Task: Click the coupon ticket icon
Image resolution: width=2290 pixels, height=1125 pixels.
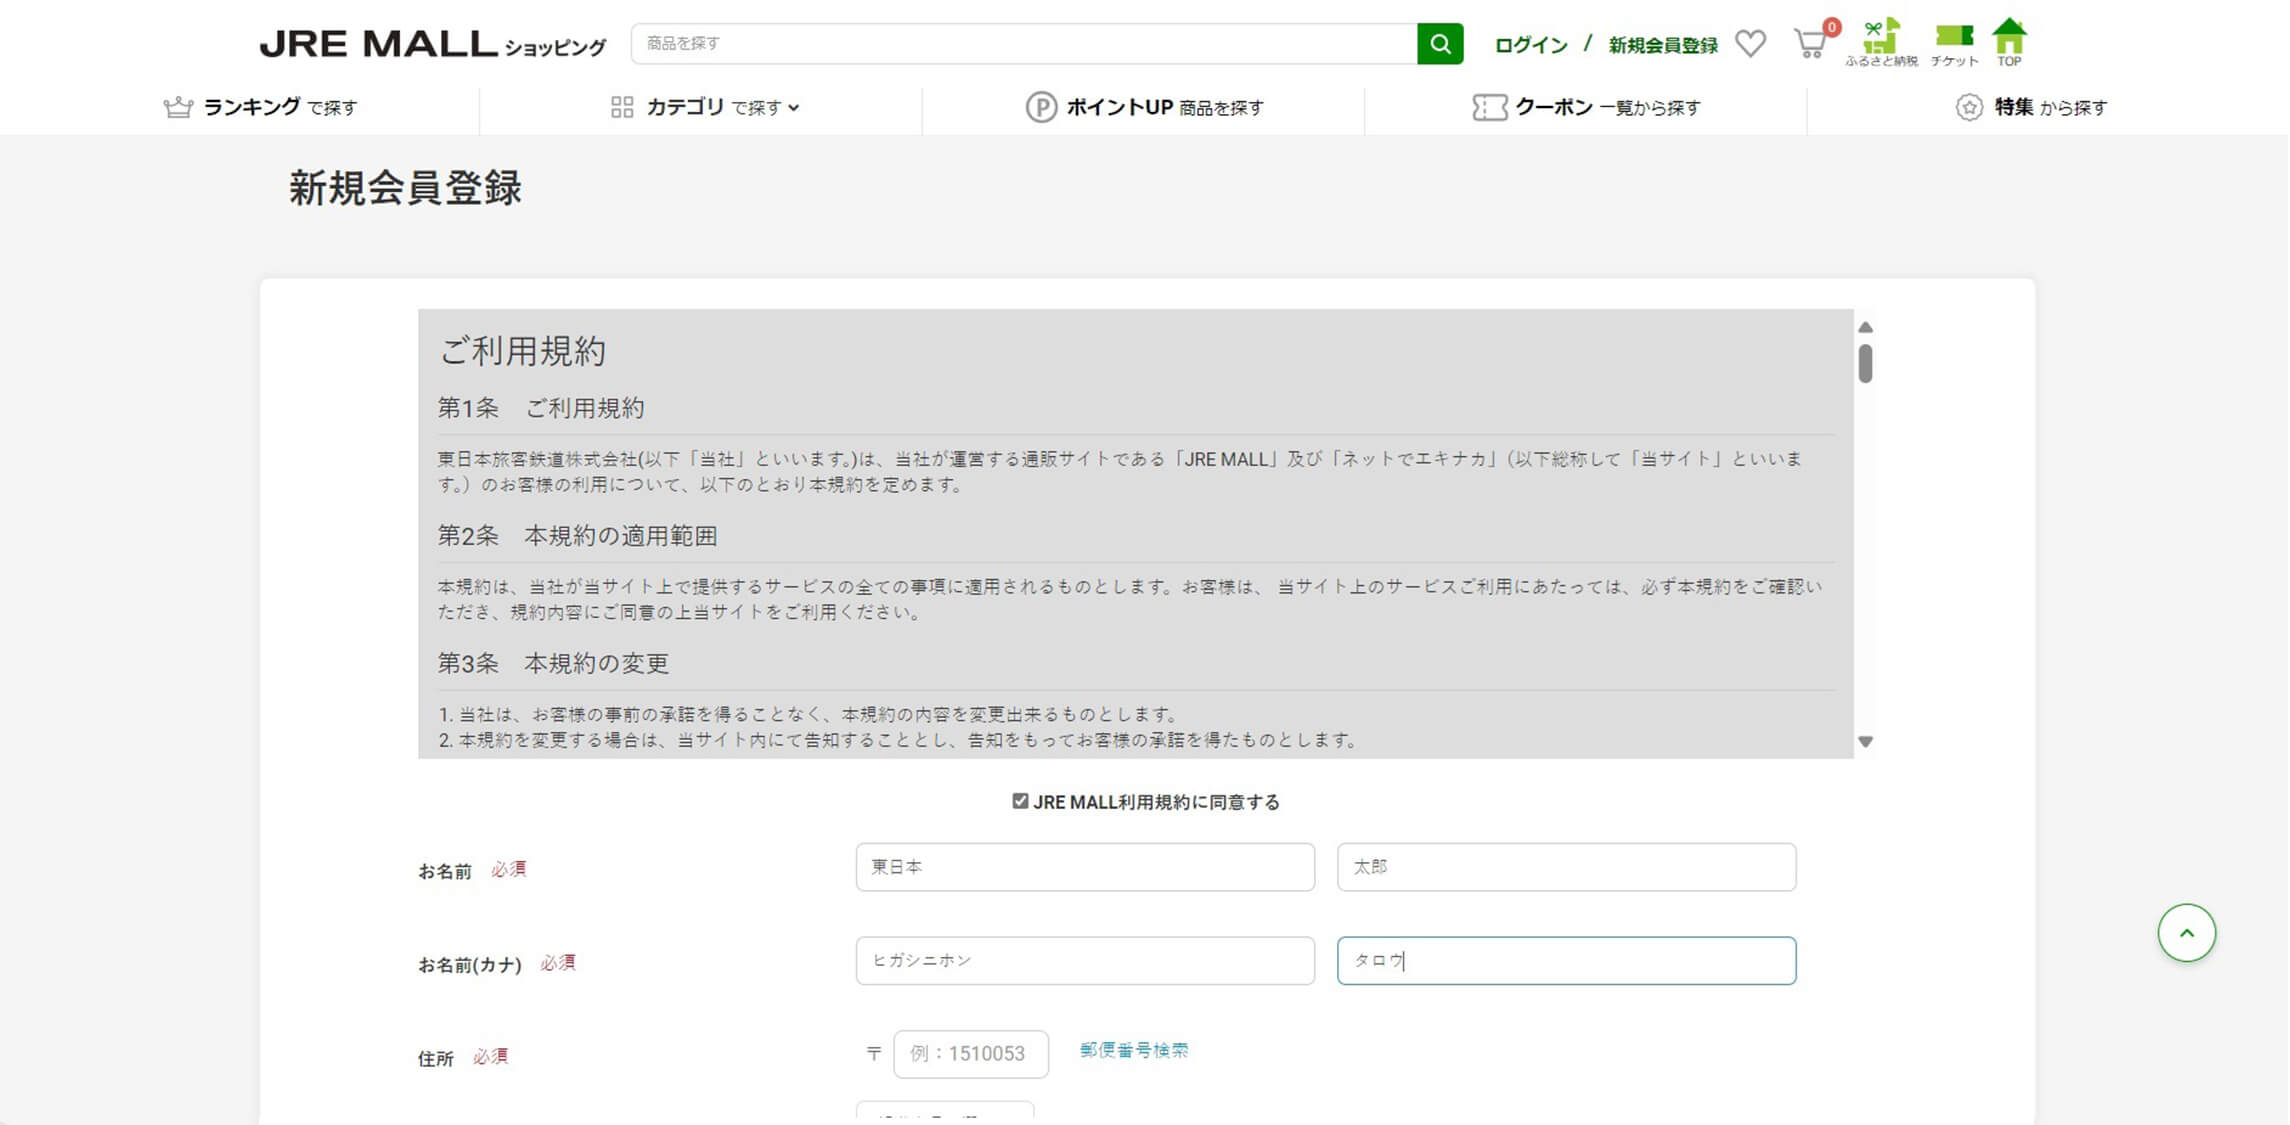Action: click(1489, 107)
